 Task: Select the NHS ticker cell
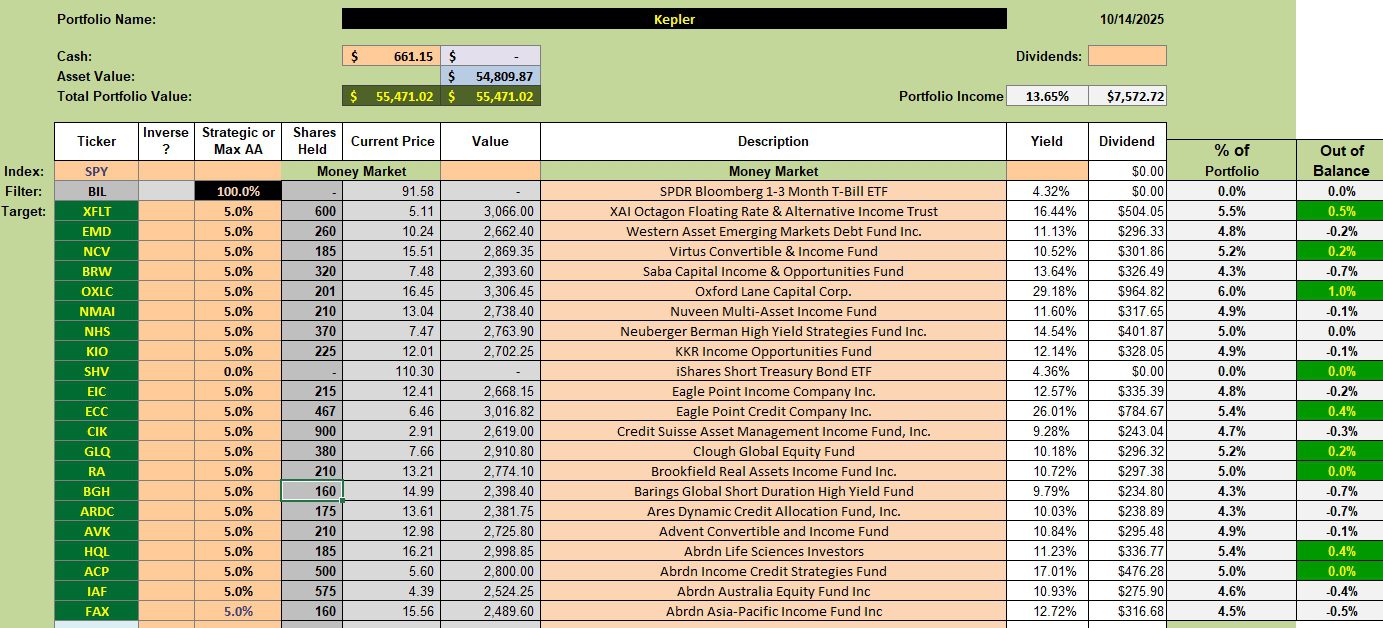(x=96, y=331)
